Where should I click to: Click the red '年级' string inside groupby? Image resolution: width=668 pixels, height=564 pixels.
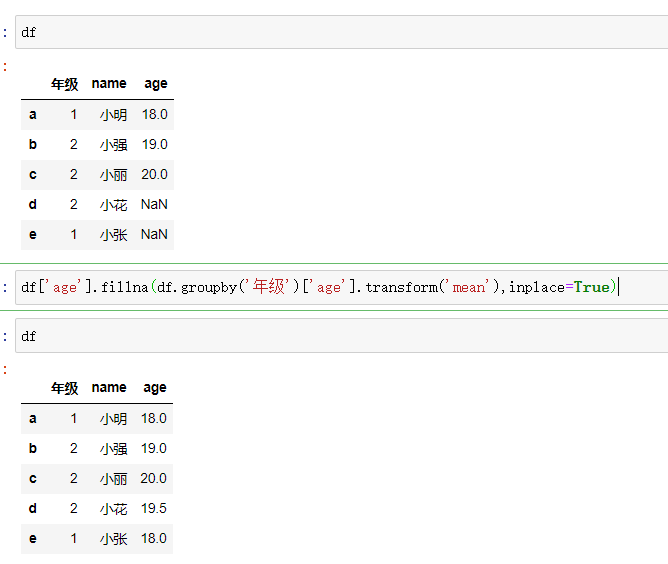coord(271,287)
